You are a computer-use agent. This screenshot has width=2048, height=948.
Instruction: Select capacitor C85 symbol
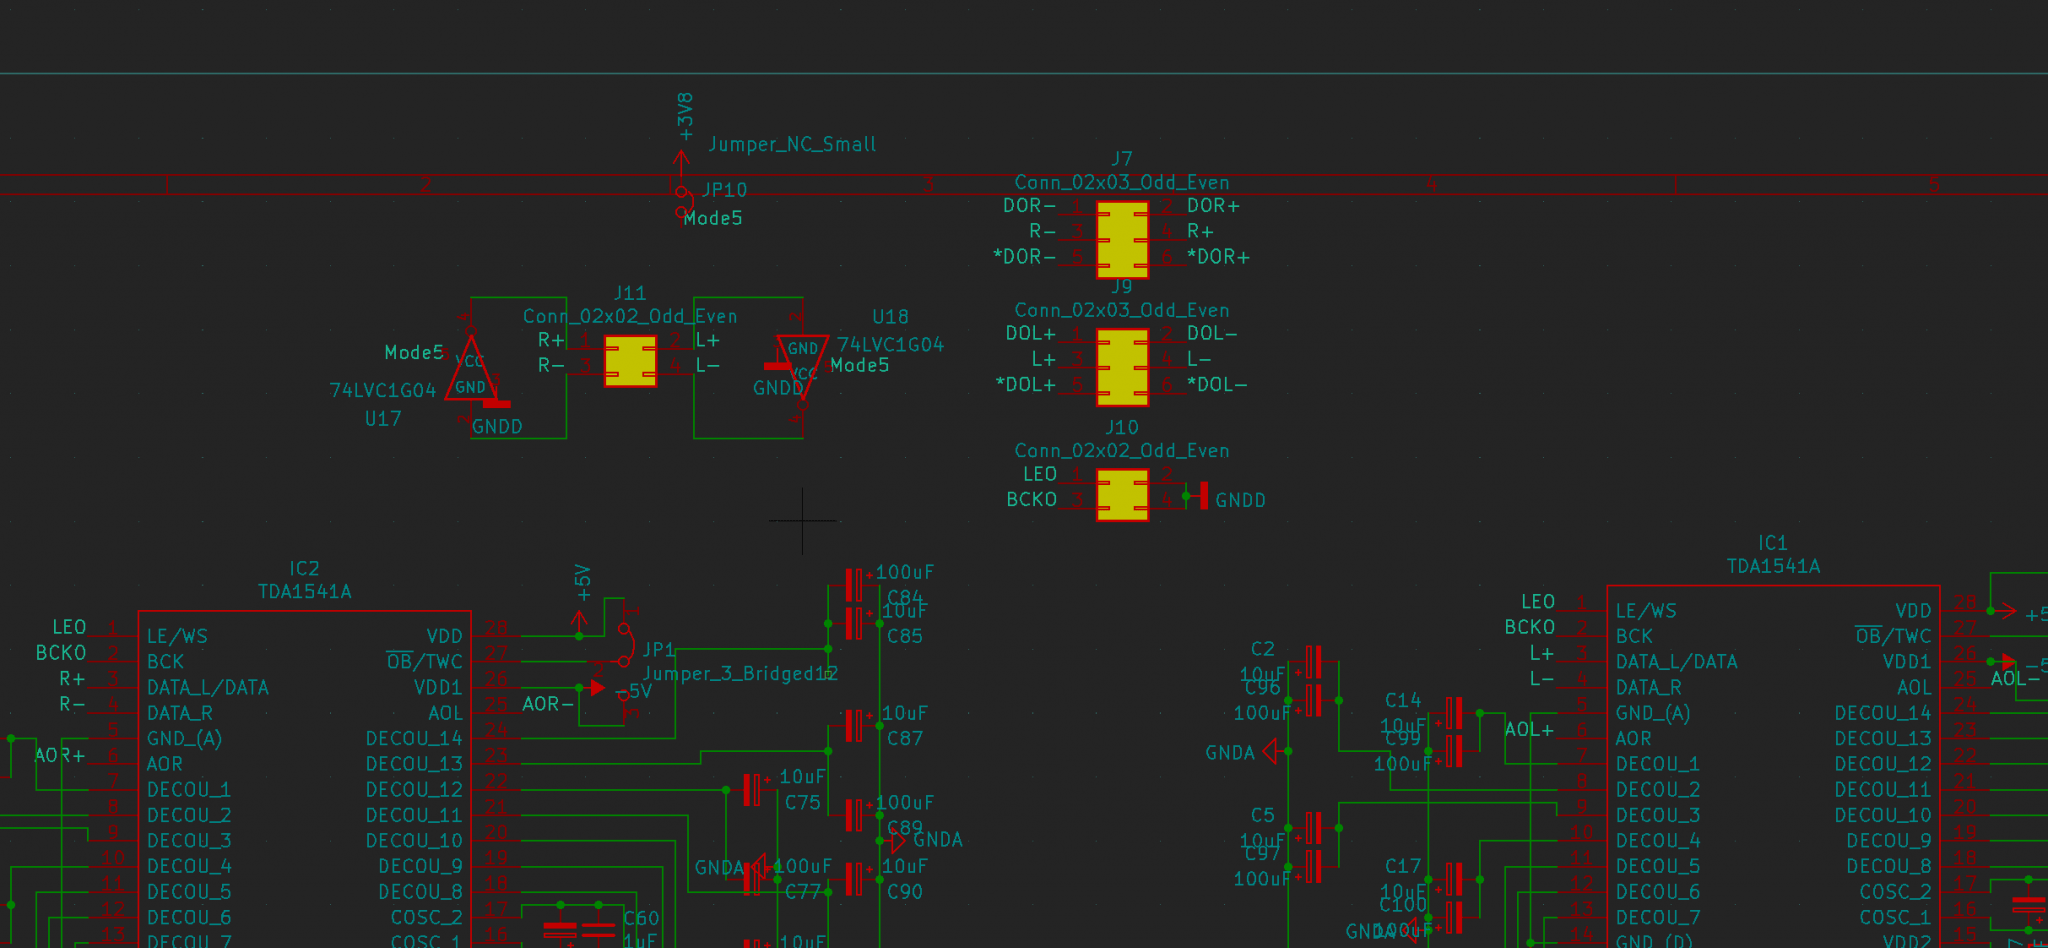pos(853,622)
